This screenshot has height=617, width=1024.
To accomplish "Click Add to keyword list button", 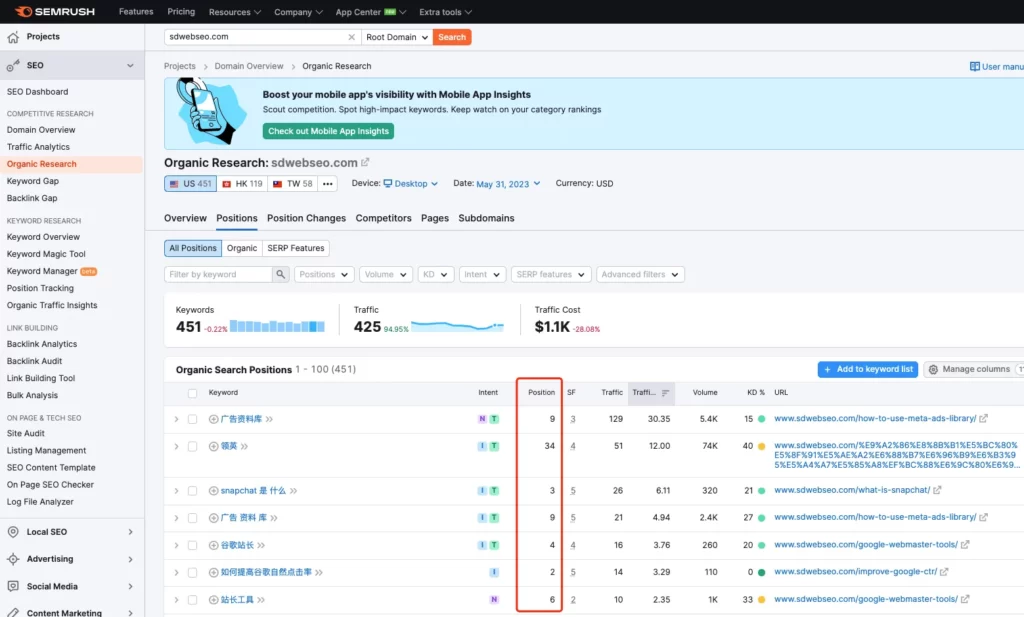I will click(868, 370).
